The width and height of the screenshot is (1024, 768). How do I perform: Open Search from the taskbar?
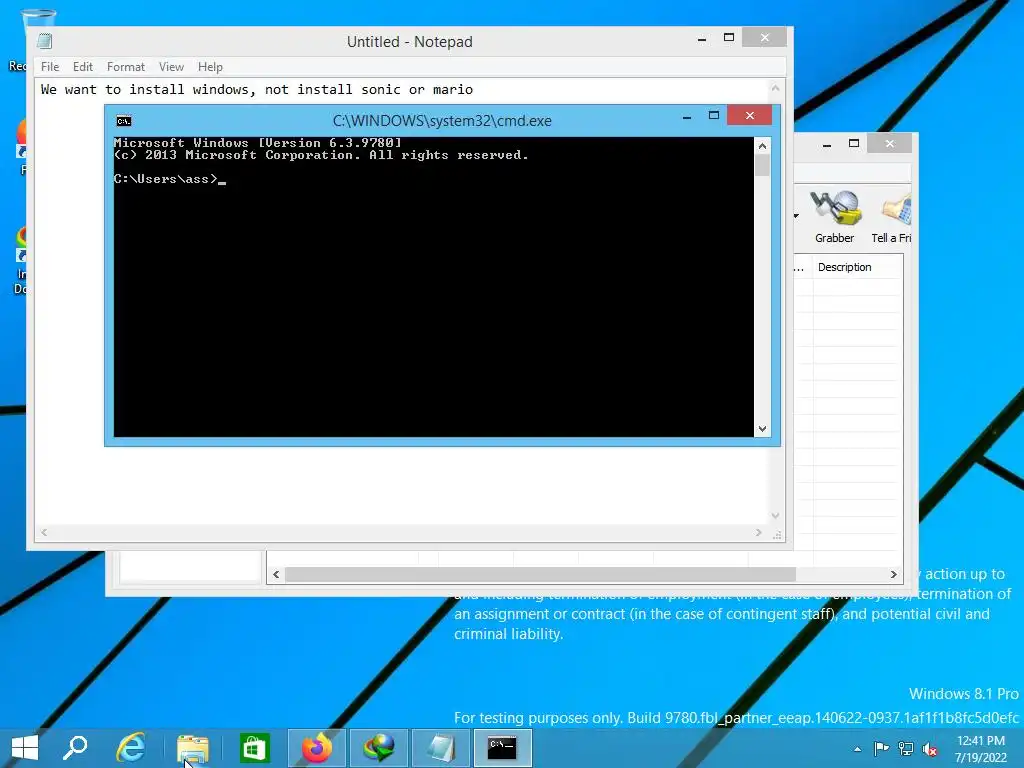[x=75, y=748]
